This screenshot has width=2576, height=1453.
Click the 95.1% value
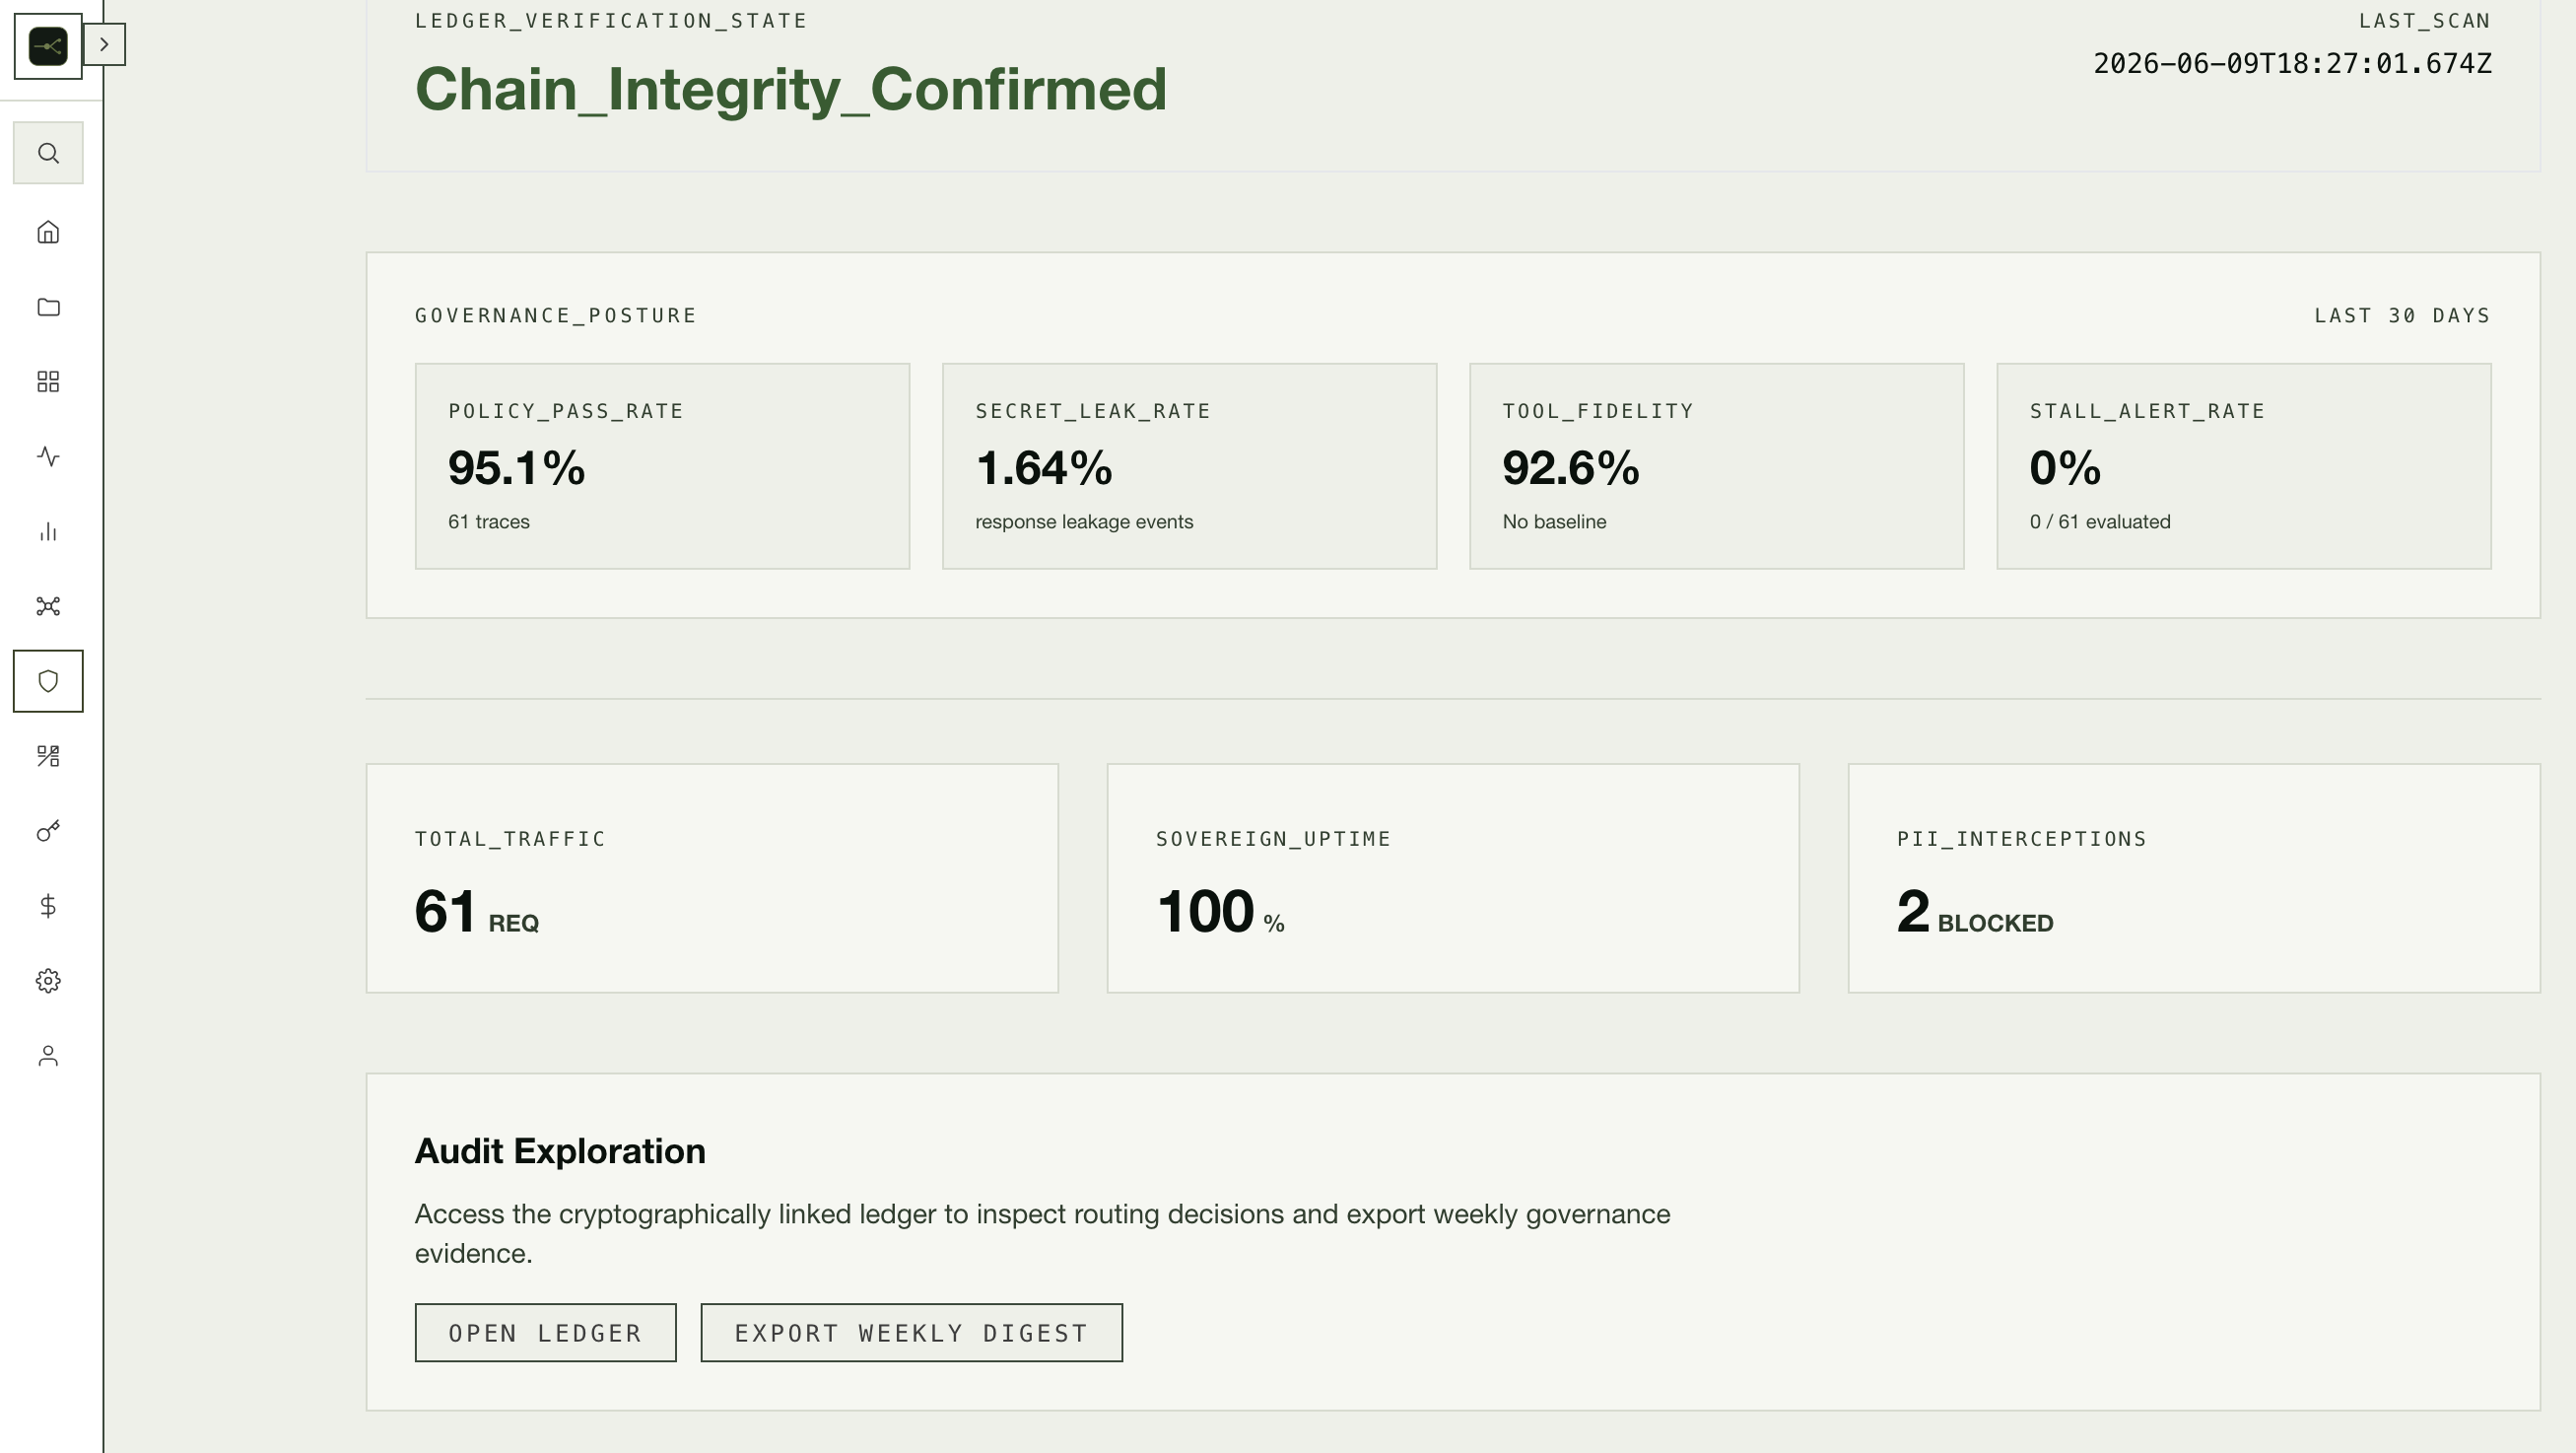click(x=516, y=468)
